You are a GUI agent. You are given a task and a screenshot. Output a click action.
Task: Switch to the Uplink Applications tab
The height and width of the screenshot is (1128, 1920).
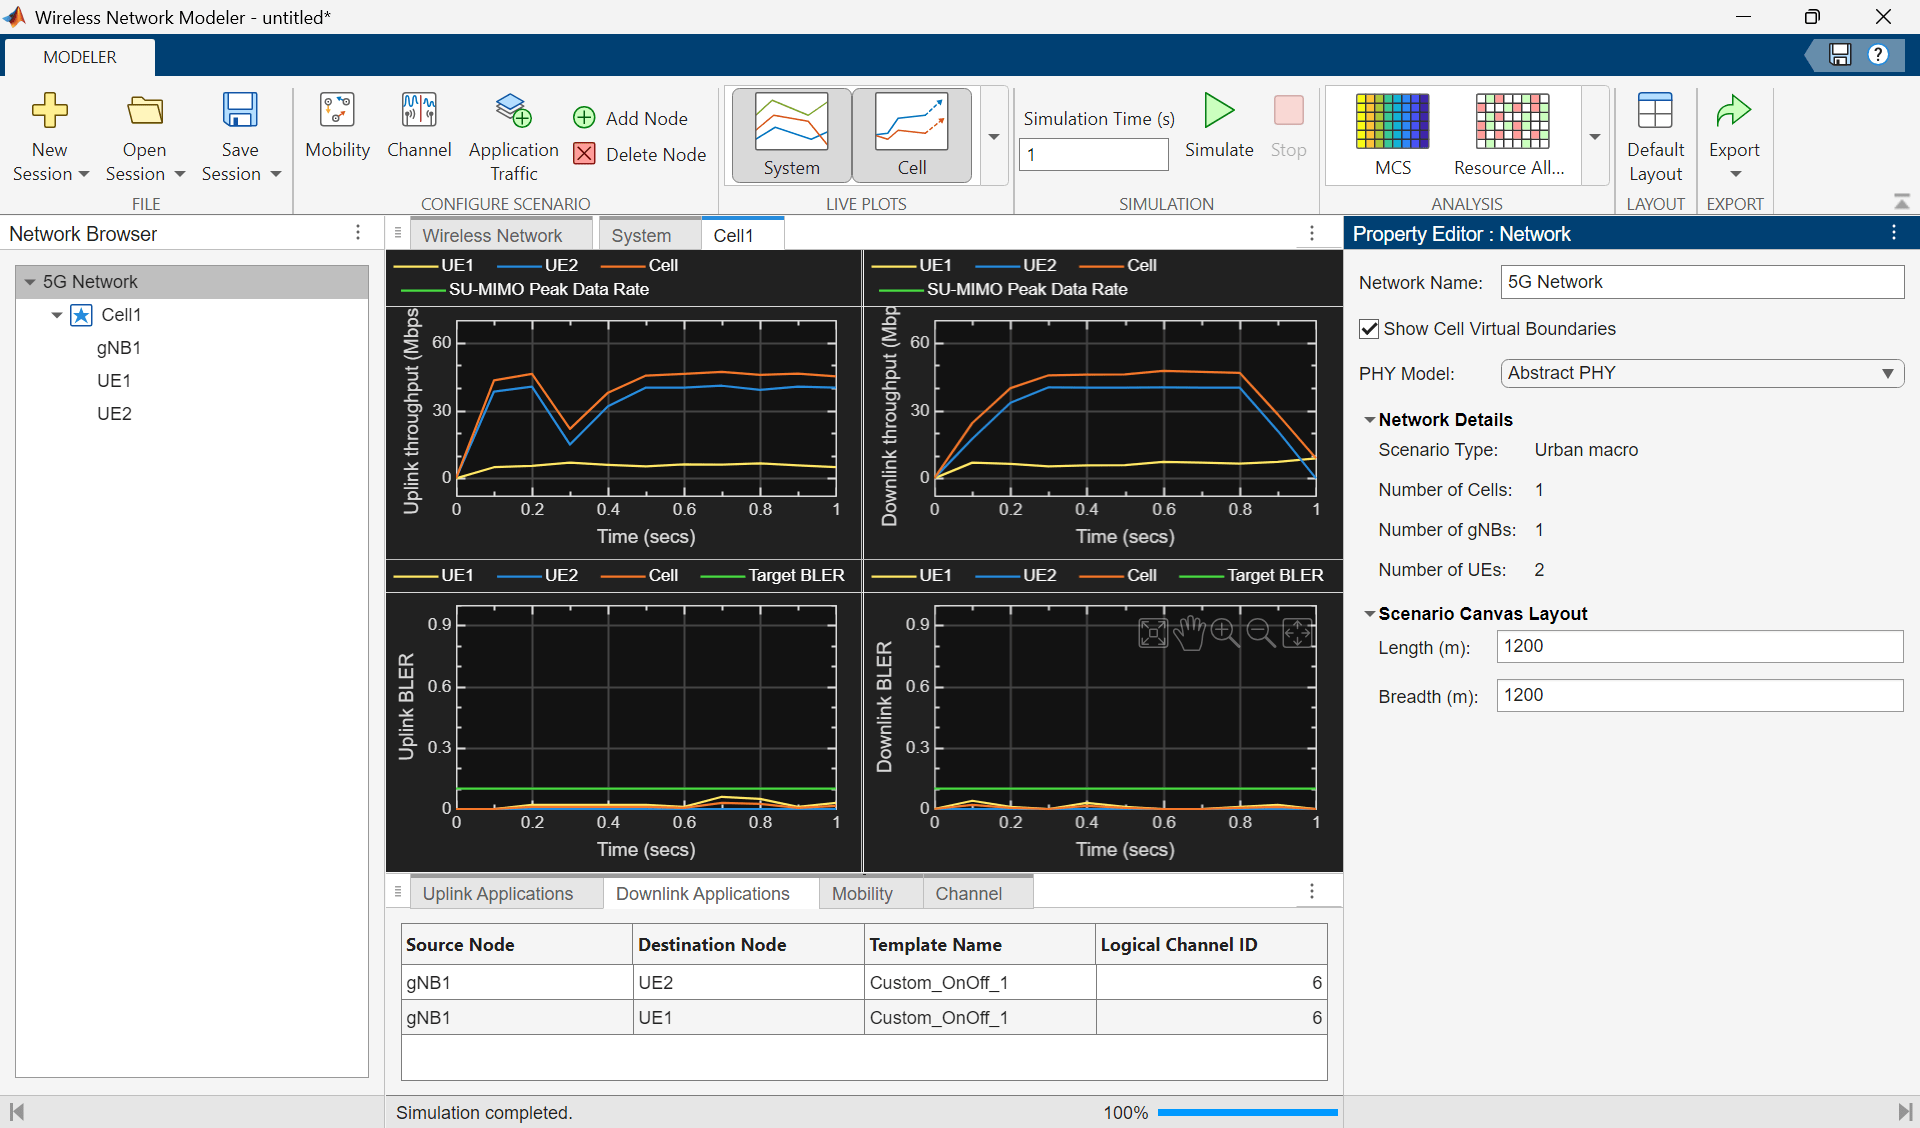pyautogui.click(x=497, y=893)
